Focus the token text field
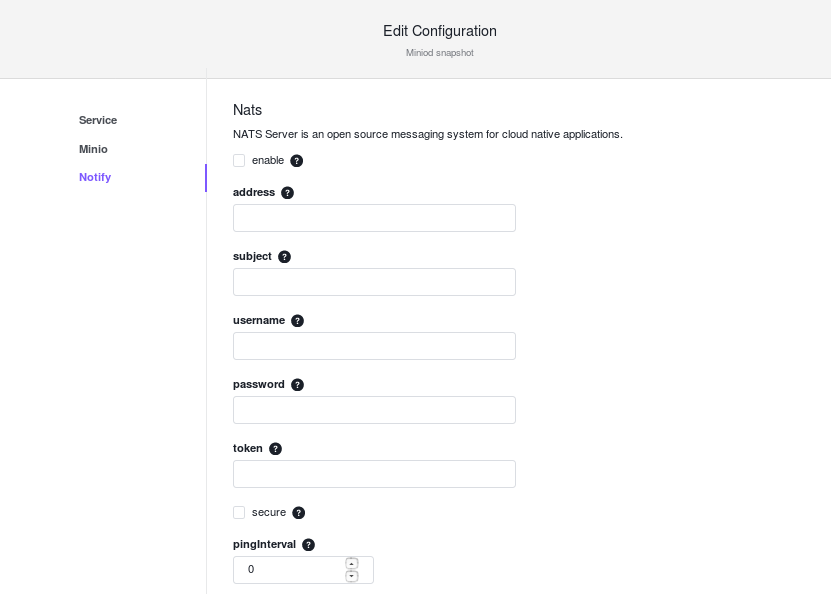 pyautogui.click(x=374, y=474)
